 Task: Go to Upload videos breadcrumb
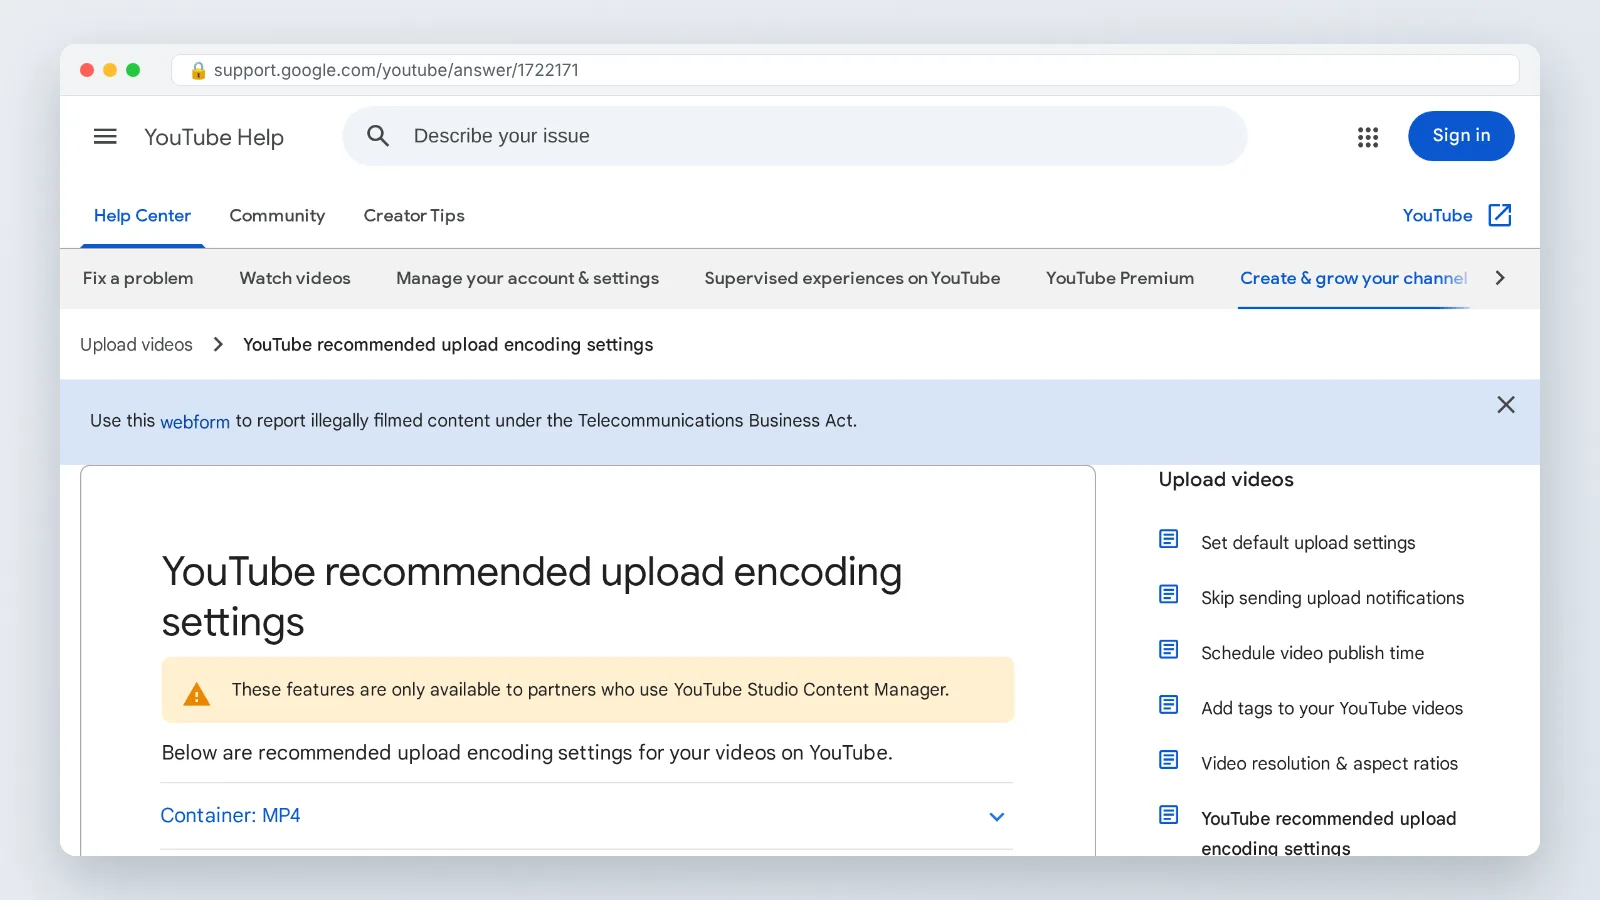click(136, 344)
